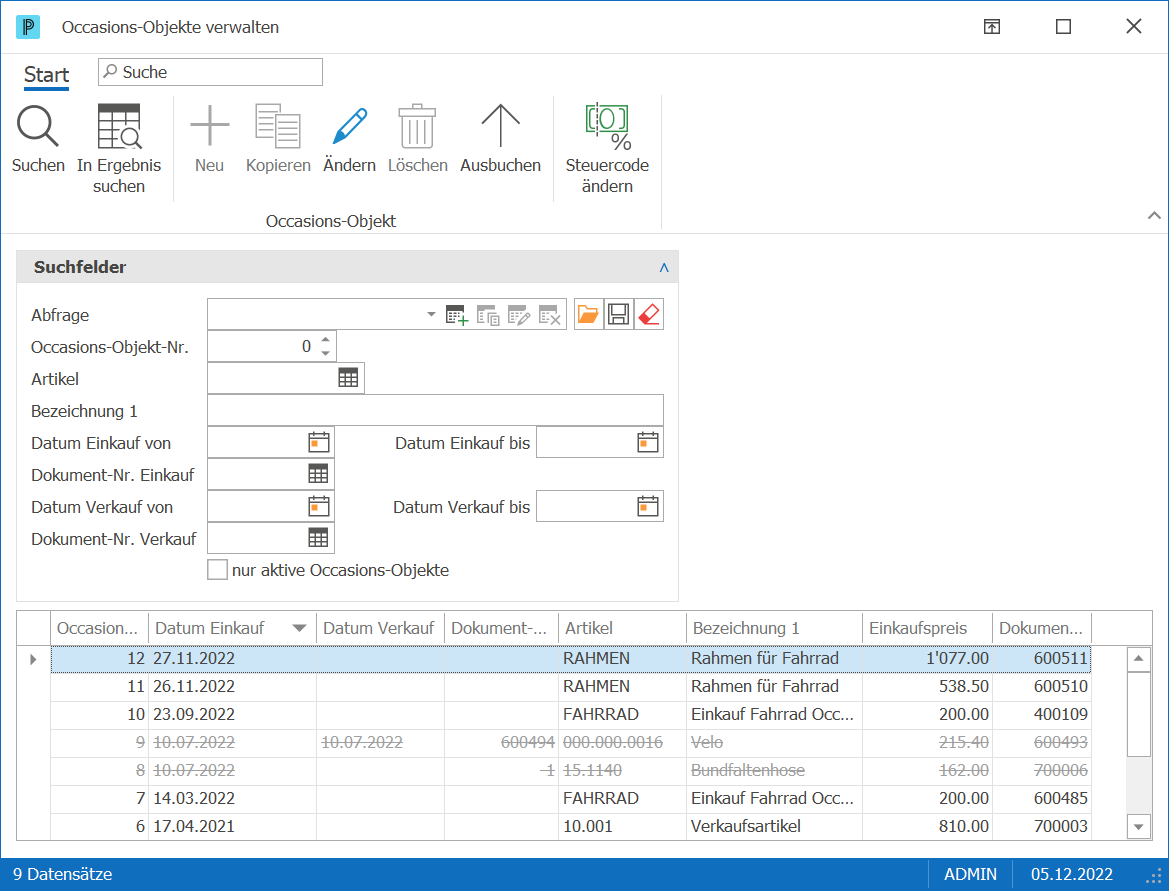Click the ribbon display options button

[992, 27]
